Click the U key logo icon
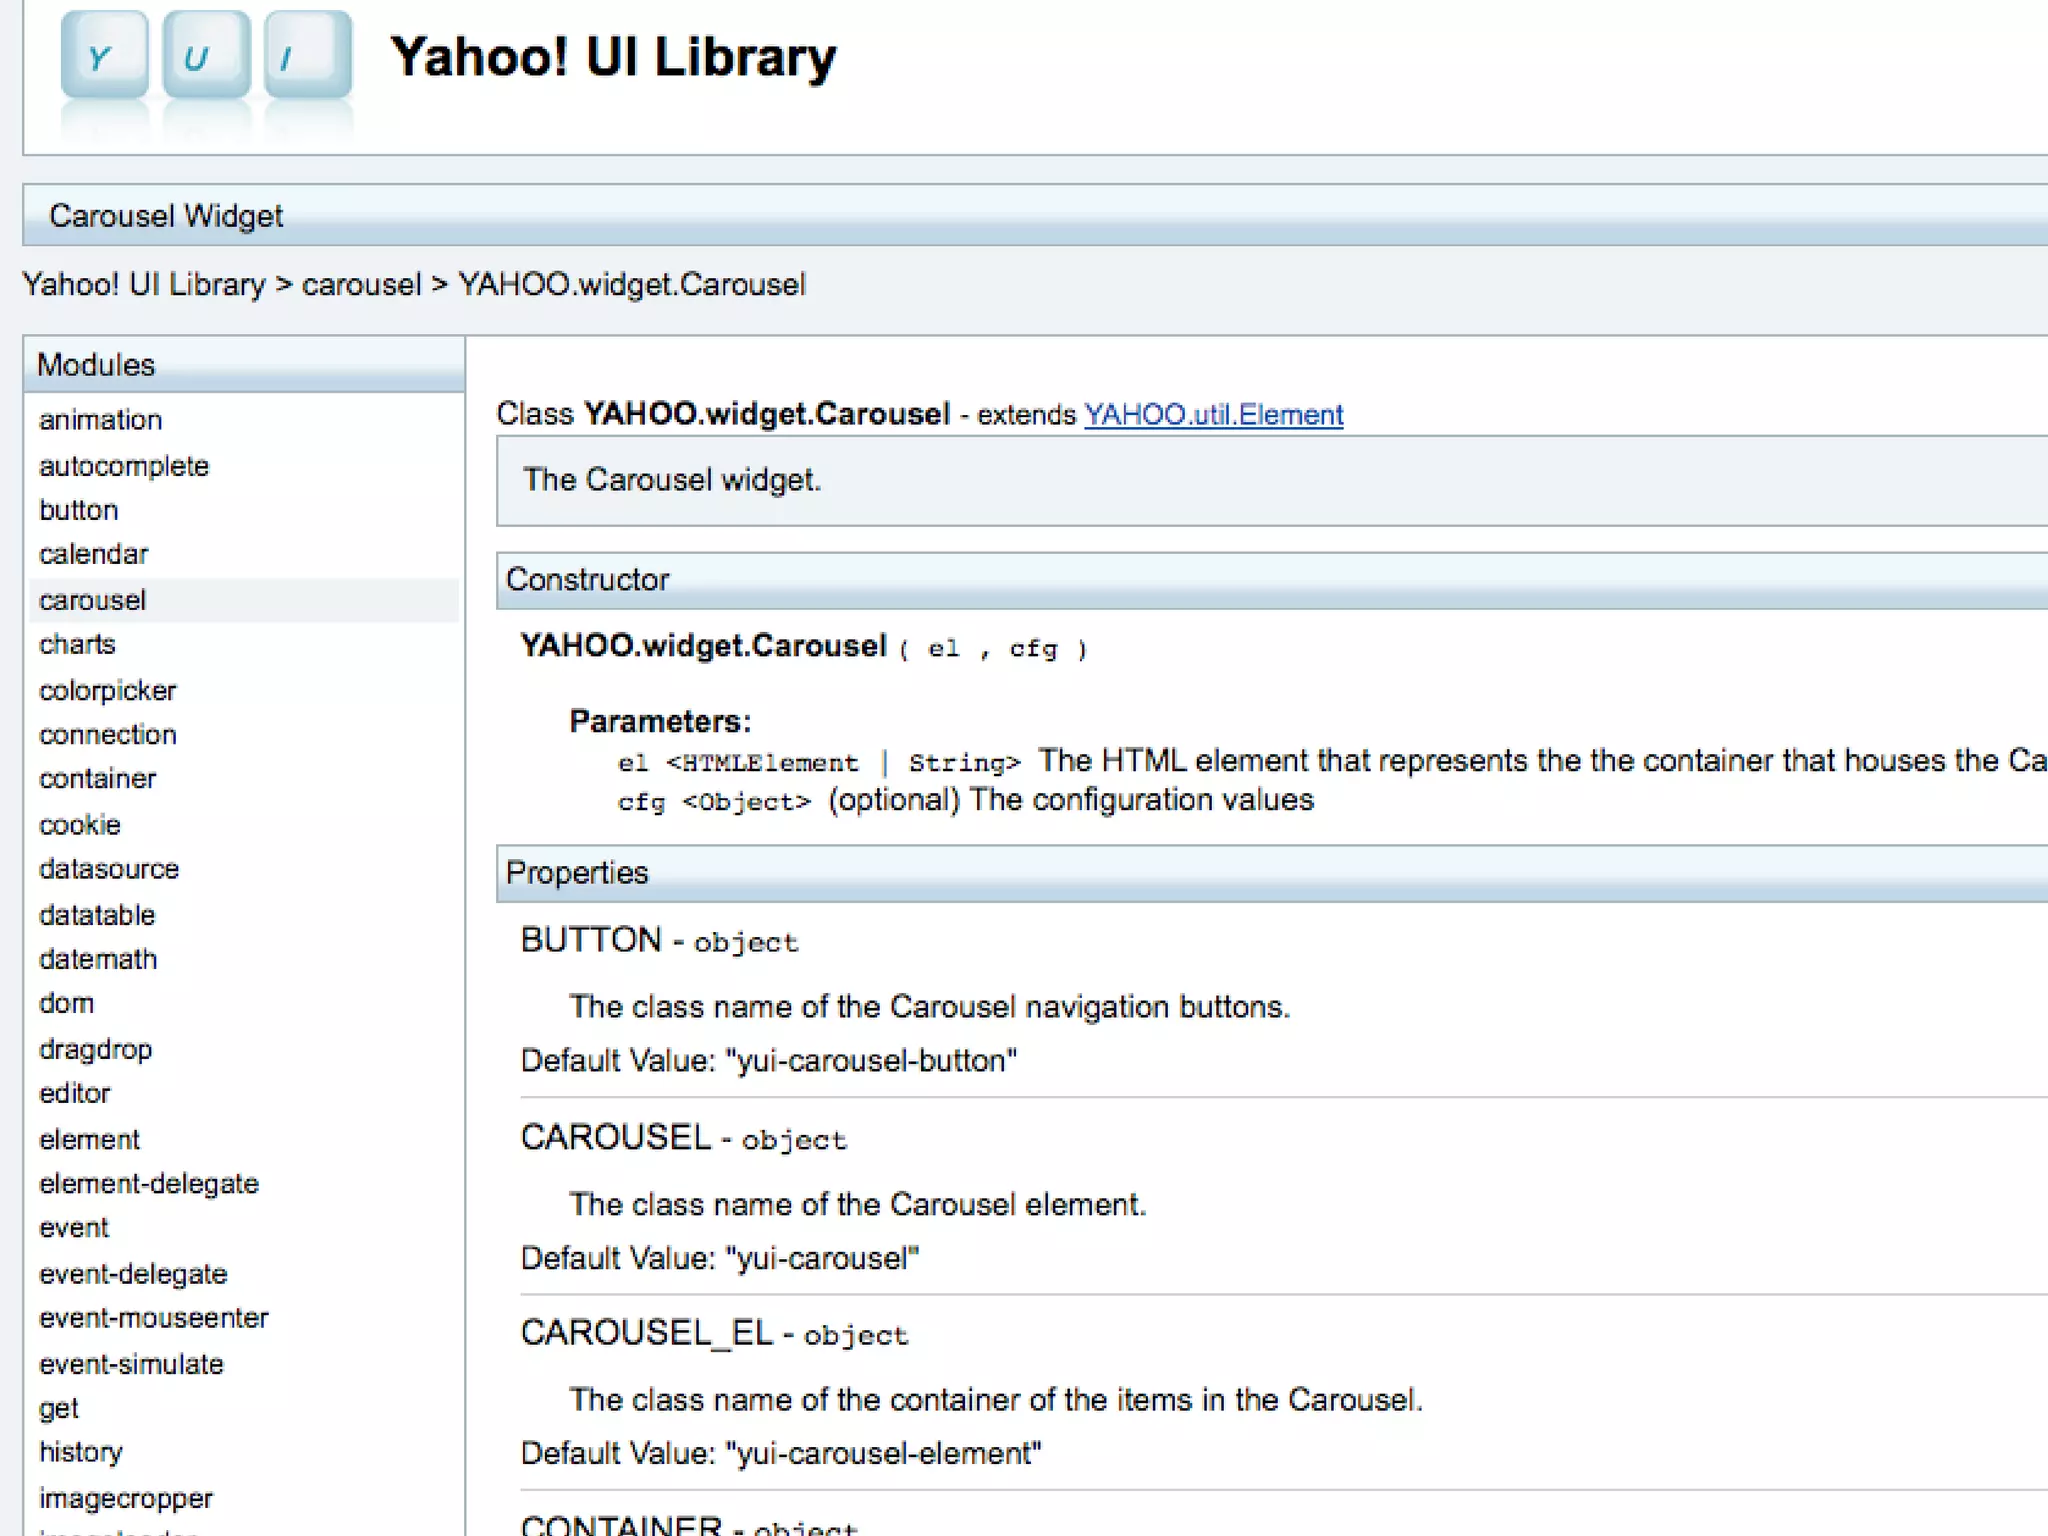 click(206, 56)
